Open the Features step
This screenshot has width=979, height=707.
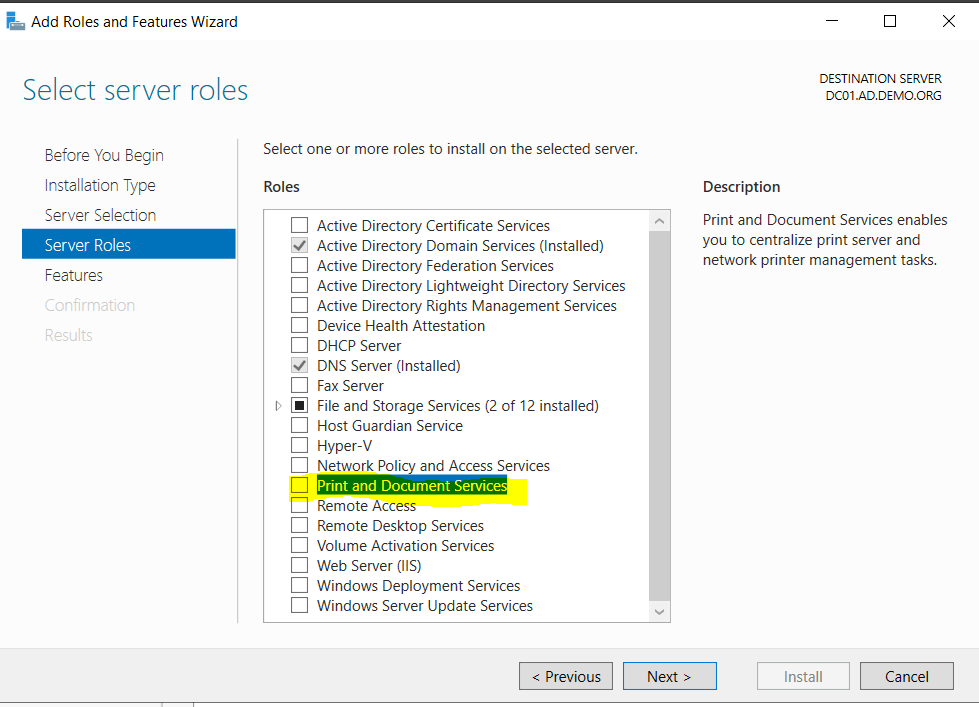point(74,275)
